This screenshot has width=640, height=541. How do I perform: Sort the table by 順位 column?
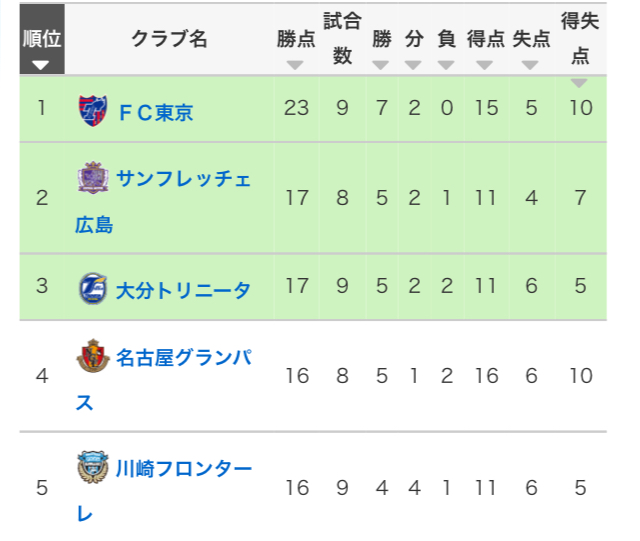[x=41, y=65]
